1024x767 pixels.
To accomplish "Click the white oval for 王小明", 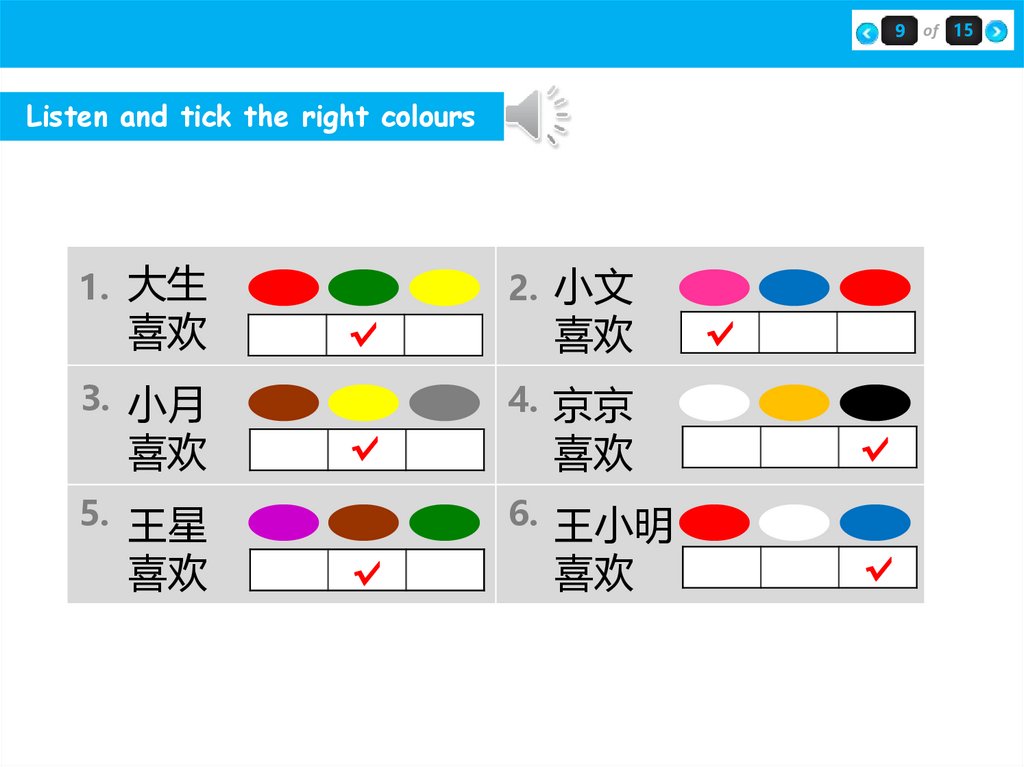I will point(794,522).
